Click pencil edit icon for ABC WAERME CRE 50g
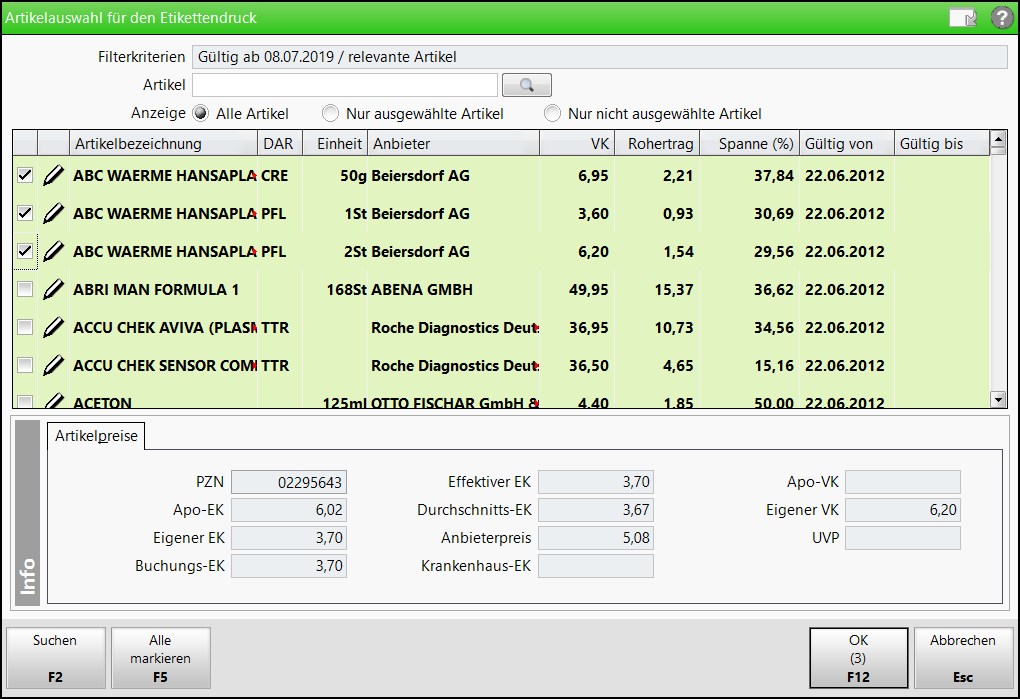1020x699 pixels. tap(53, 176)
